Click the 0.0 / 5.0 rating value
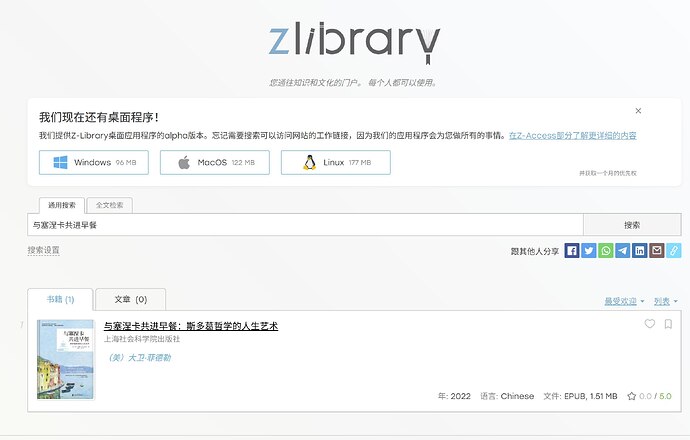Image resolution: width=690 pixels, height=440 pixels. click(x=655, y=396)
